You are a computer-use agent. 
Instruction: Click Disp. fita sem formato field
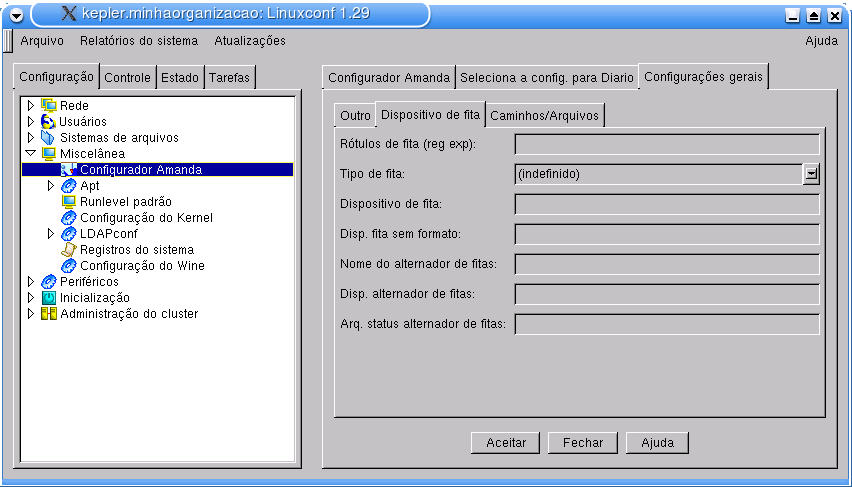(667, 234)
